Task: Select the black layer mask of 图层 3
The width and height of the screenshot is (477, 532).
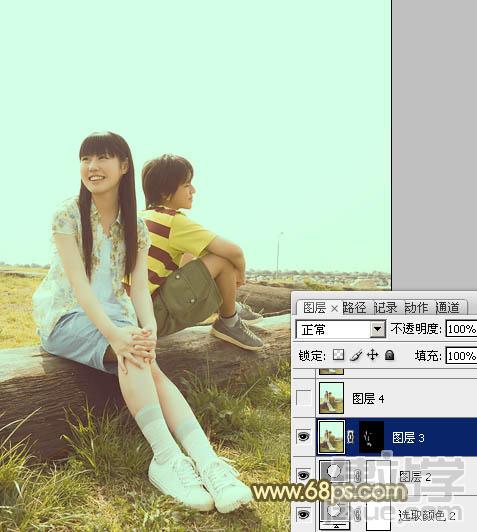Action: [371, 437]
